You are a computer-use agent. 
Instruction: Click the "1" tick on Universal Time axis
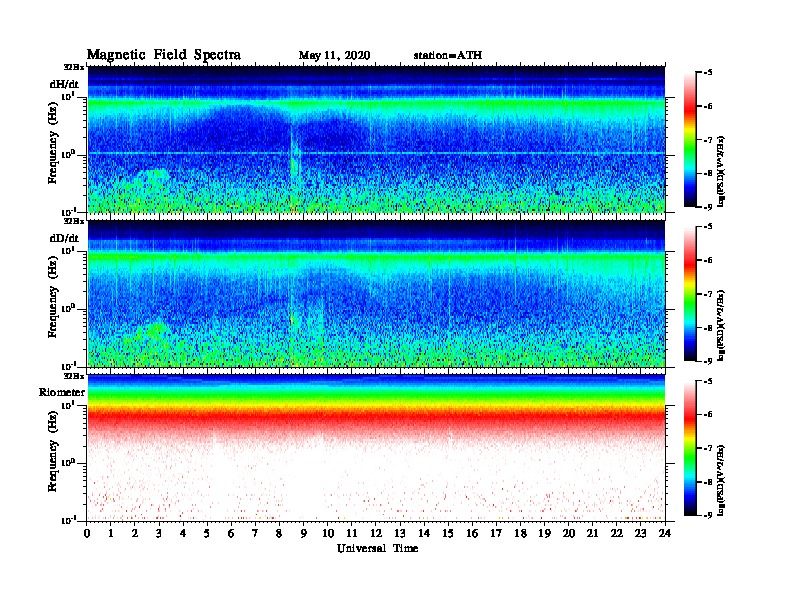coord(111,533)
